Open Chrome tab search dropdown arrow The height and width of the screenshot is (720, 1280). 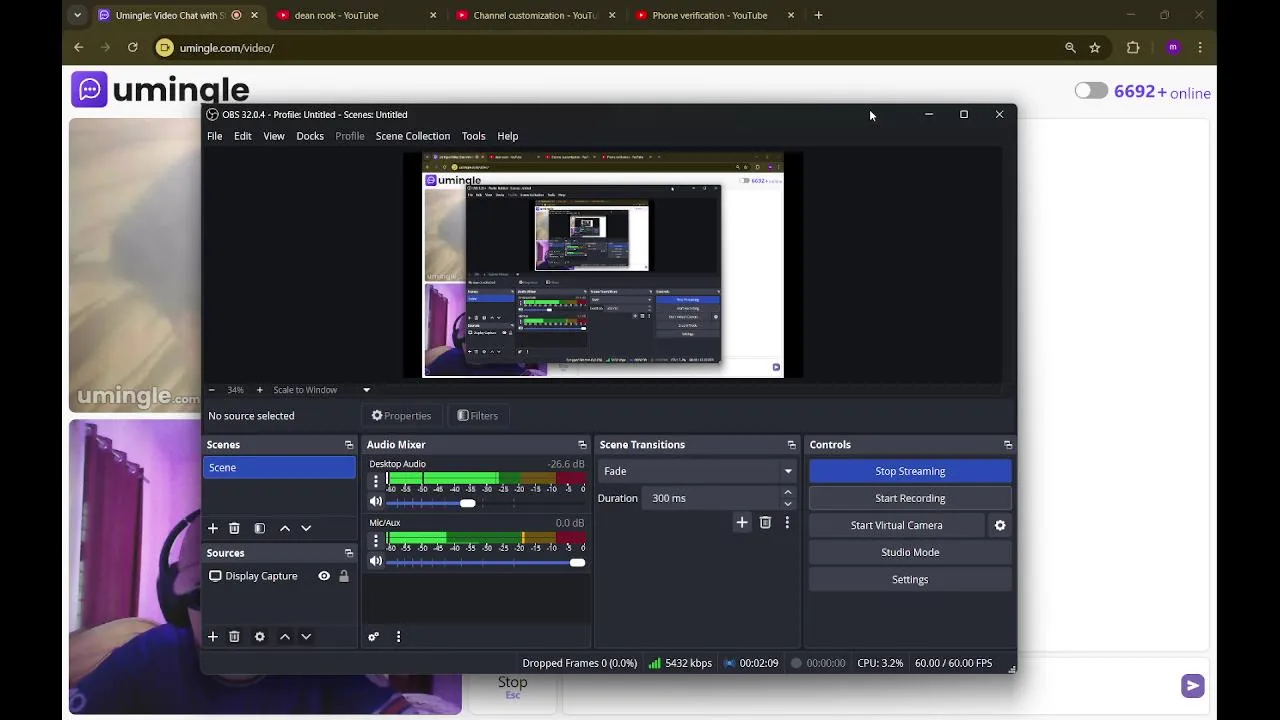[x=77, y=15]
